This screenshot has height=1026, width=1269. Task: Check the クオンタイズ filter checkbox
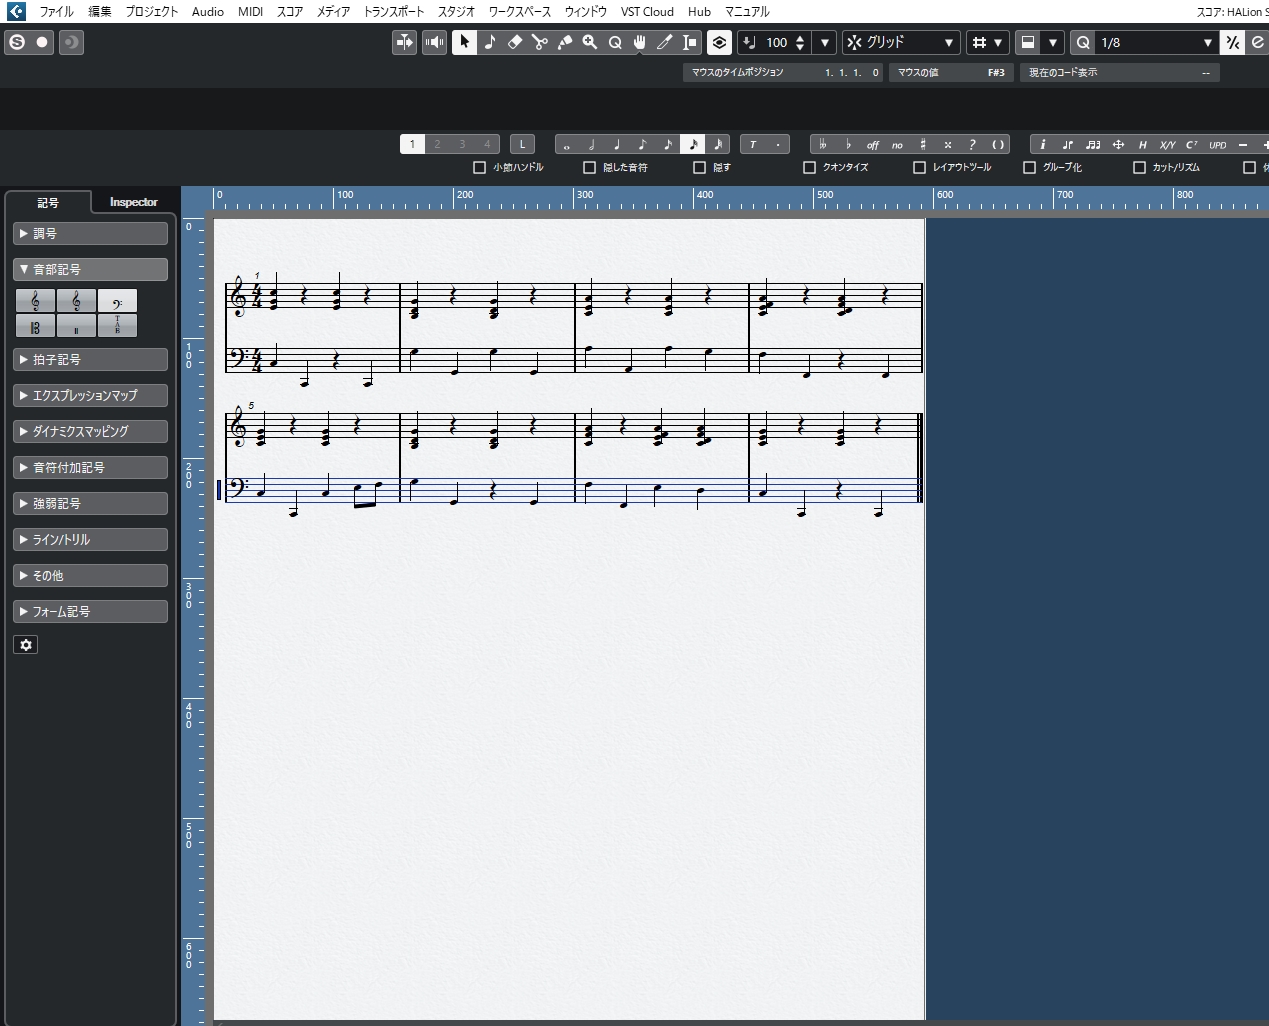pos(810,168)
